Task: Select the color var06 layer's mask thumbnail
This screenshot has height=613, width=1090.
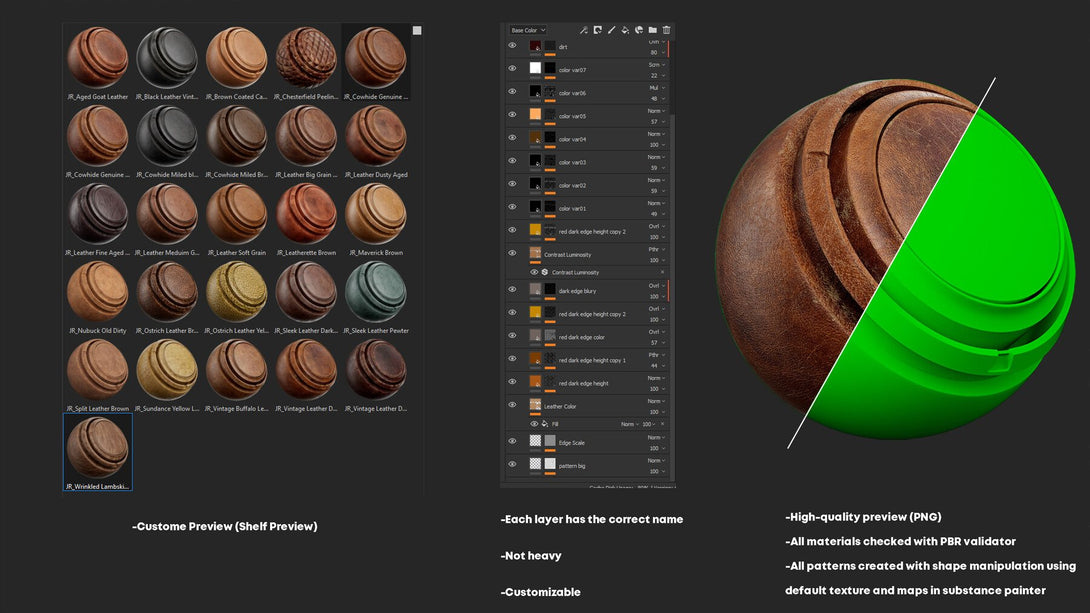Action: (550, 91)
